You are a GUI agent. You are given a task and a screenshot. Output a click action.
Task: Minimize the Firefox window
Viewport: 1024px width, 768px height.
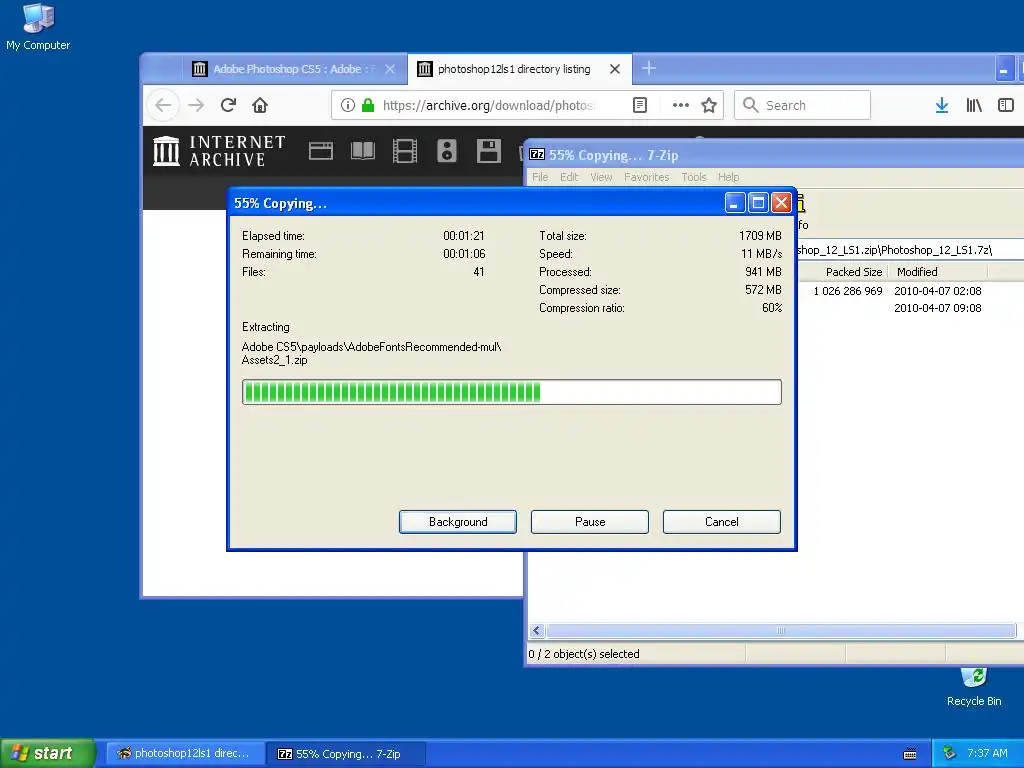(x=1004, y=69)
